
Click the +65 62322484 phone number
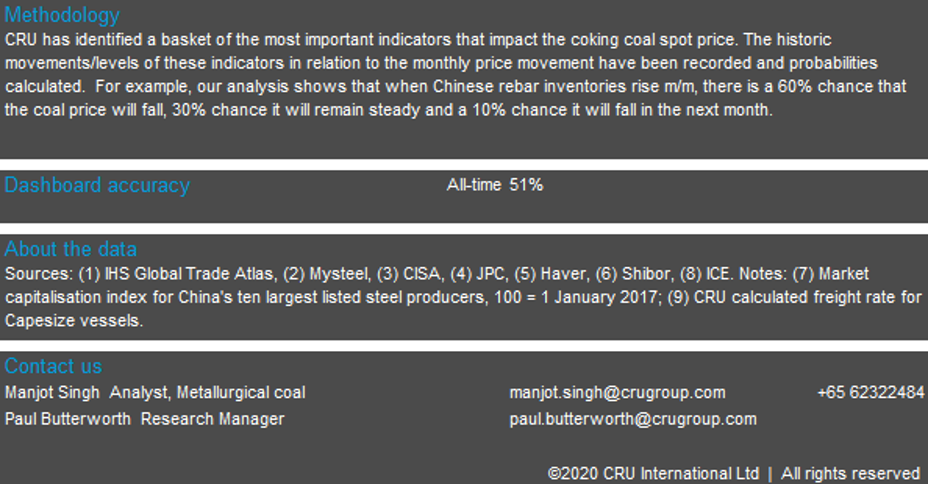(x=870, y=393)
